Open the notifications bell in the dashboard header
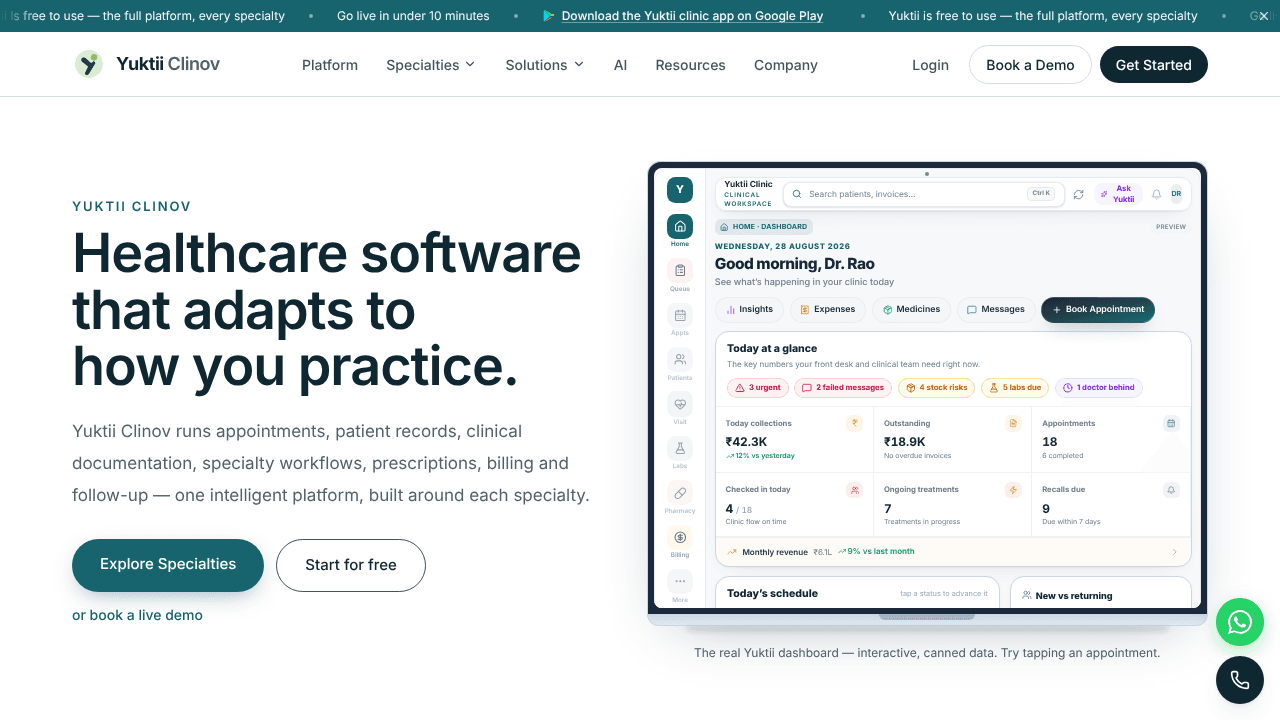1280x720 pixels. click(x=1157, y=194)
